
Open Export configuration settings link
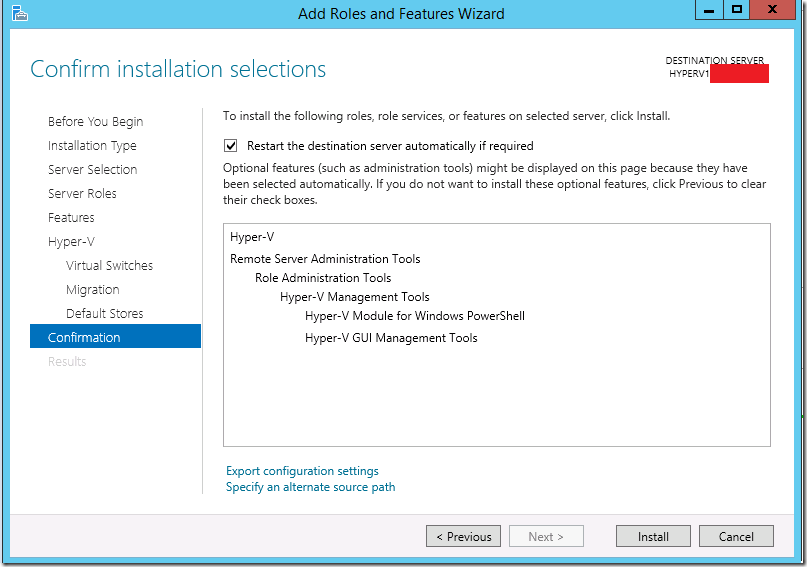coord(302,471)
